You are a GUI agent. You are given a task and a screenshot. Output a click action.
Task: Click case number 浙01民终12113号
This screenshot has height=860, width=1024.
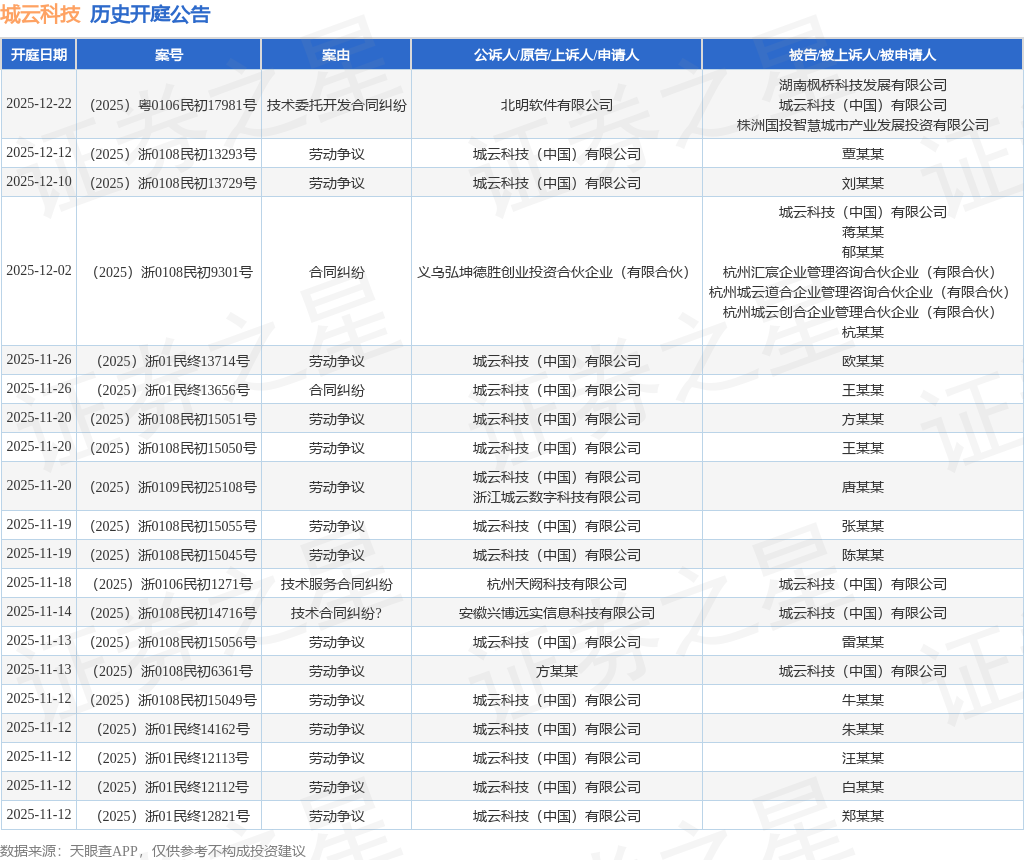click(172, 758)
